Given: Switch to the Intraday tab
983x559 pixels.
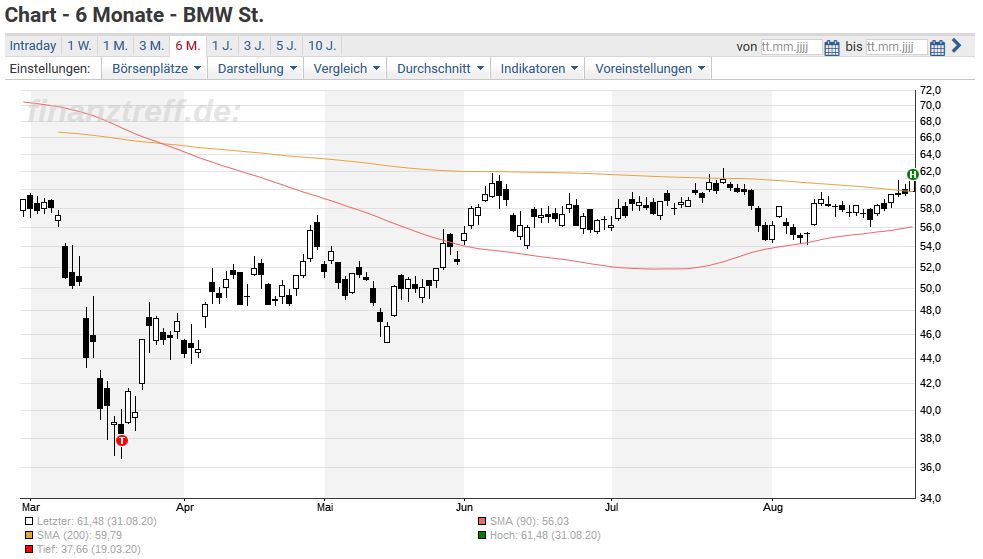Looking at the screenshot, I should 33,46.
